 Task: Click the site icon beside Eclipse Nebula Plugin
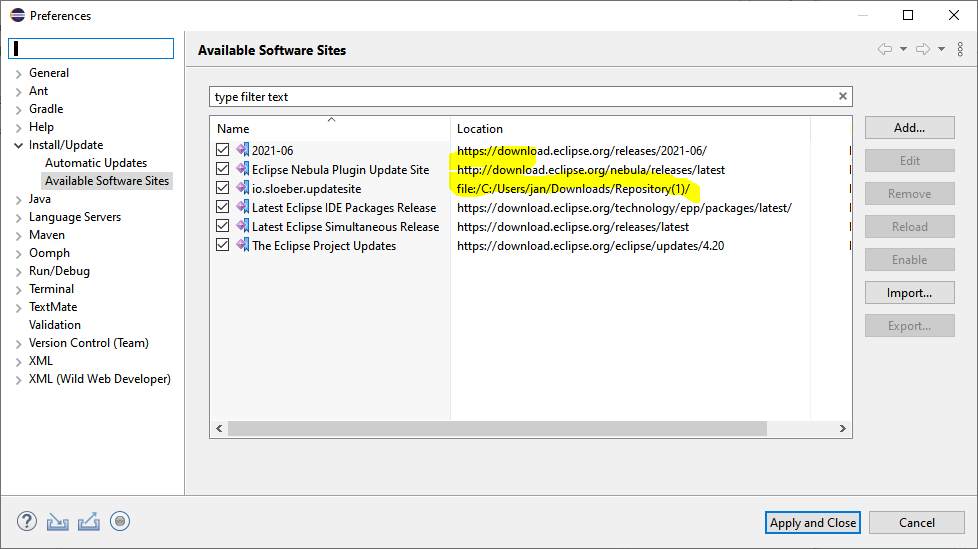tap(243, 169)
